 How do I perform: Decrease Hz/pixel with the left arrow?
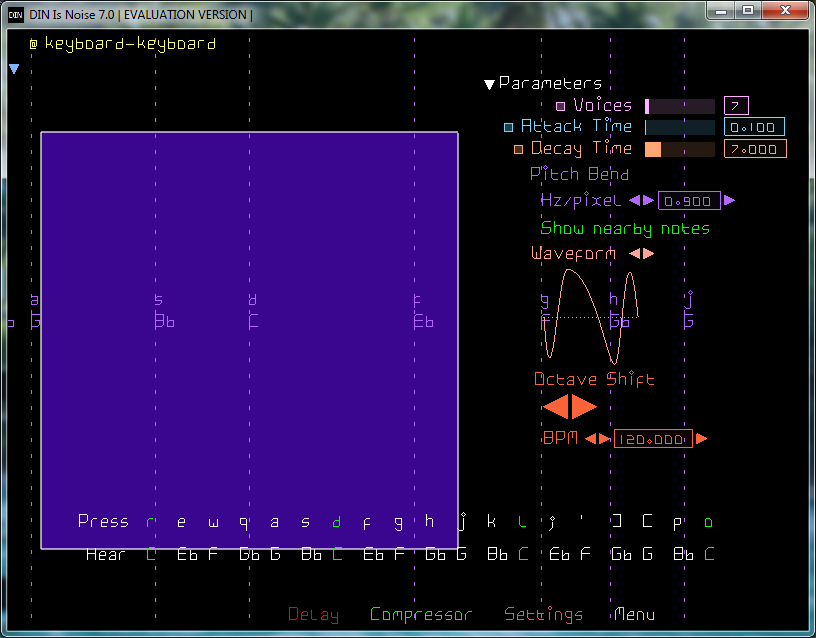point(634,201)
